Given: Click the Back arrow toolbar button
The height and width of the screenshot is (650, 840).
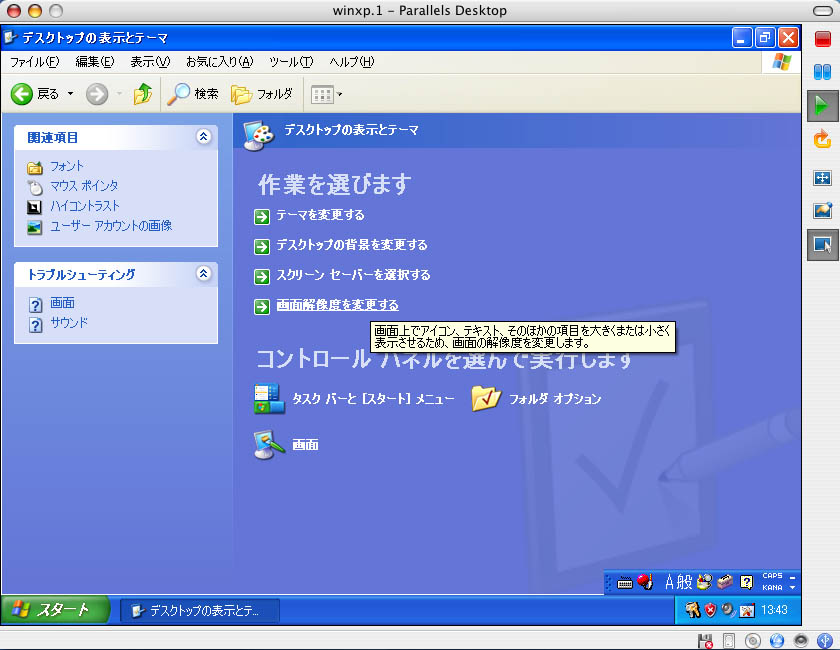Looking at the screenshot, I should pyautogui.click(x=23, y=94).
